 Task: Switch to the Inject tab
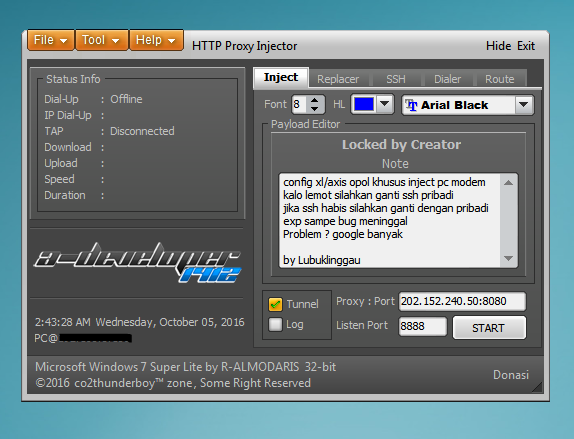(281, 78)
